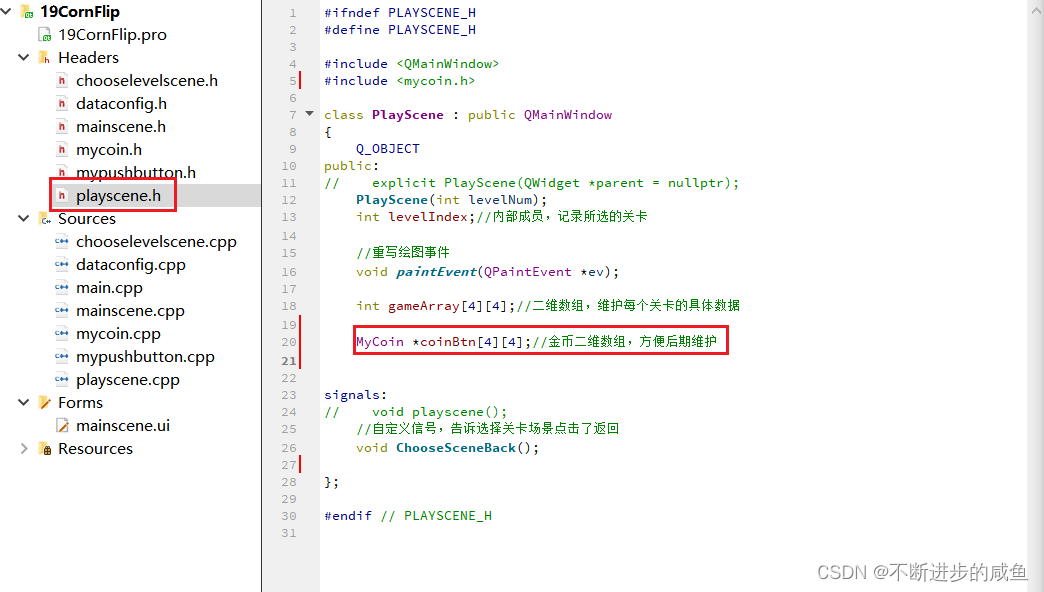Click the dataconfig.cpp file icon
1044x592 pixels.
click(62, 265)
